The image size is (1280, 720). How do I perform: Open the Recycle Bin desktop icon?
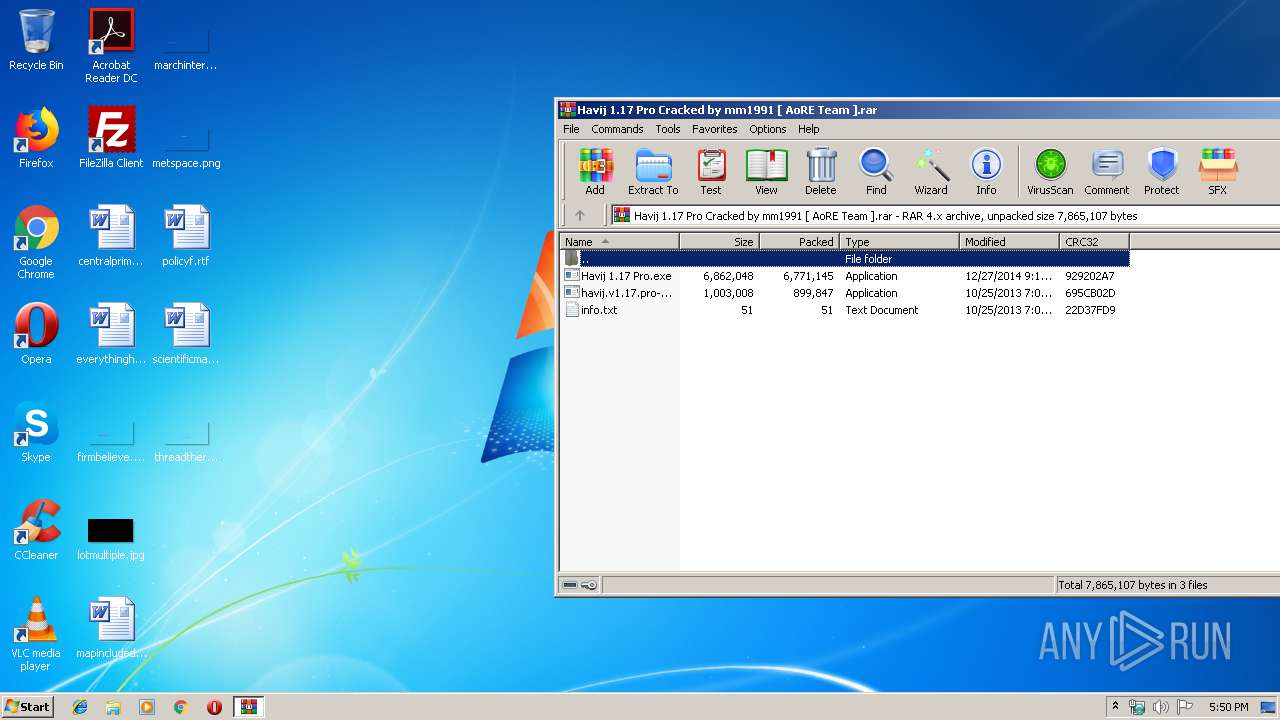pyautogui.click(x=36, y=40)
